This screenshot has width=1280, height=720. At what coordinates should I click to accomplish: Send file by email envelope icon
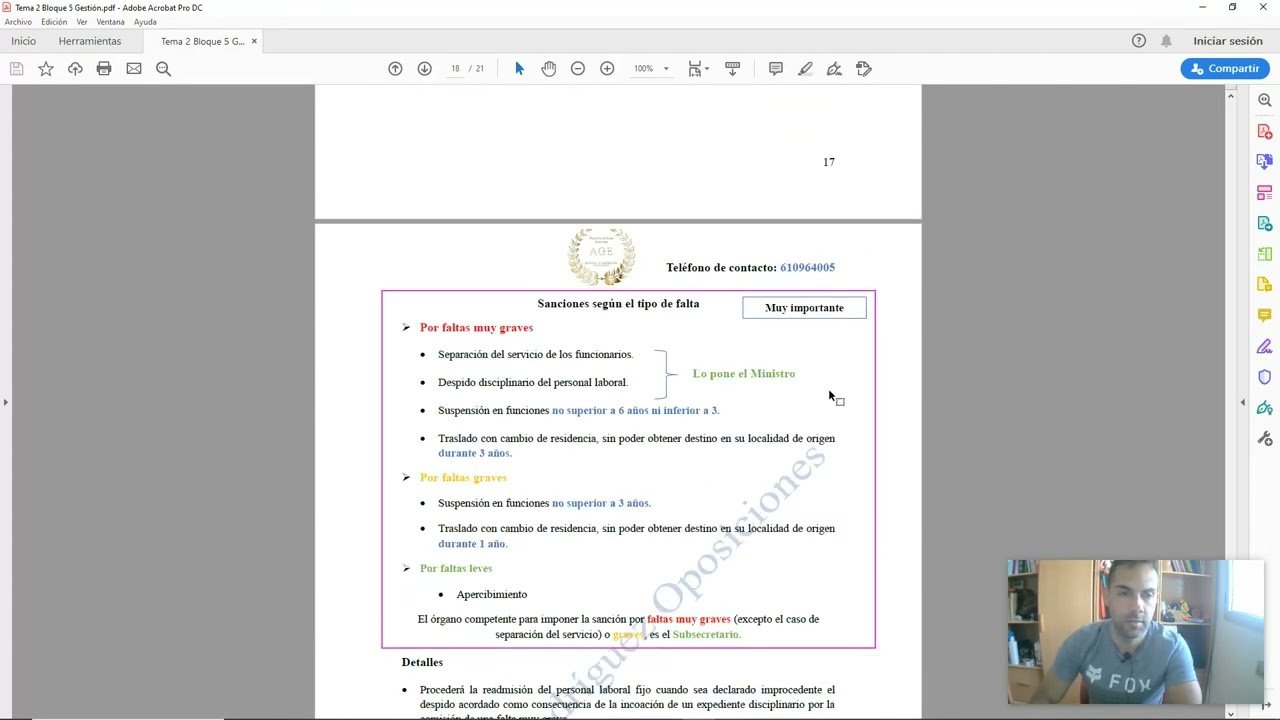(x=134, y=69)
